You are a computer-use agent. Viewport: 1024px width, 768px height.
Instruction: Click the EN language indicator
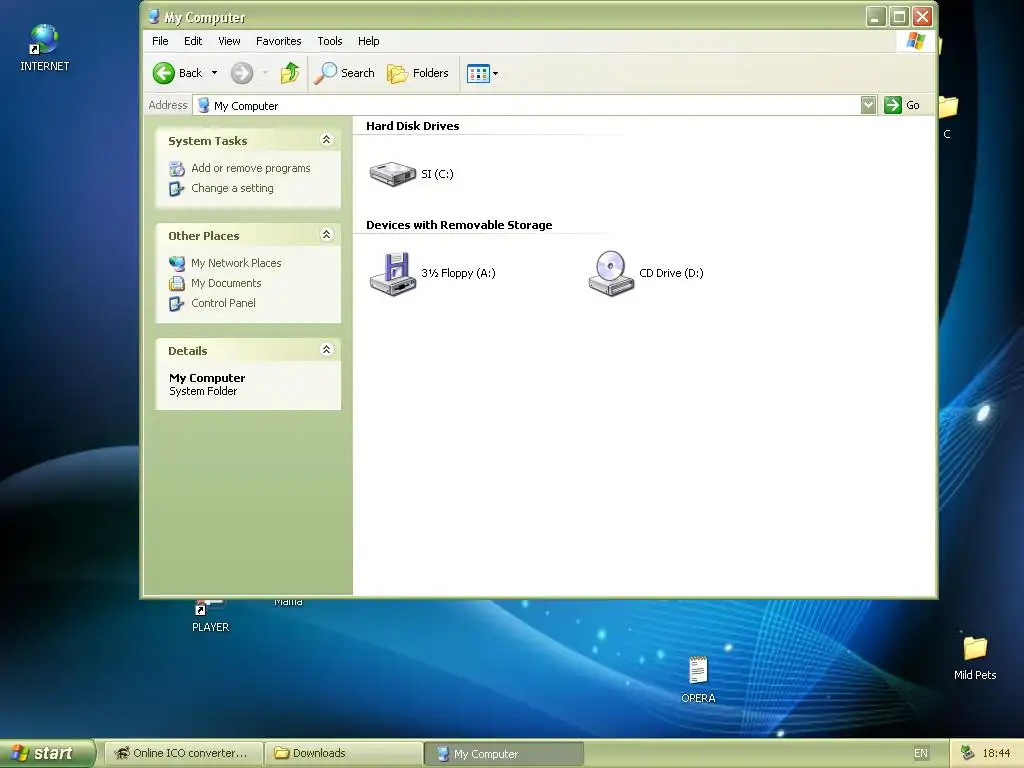[921, 754]
